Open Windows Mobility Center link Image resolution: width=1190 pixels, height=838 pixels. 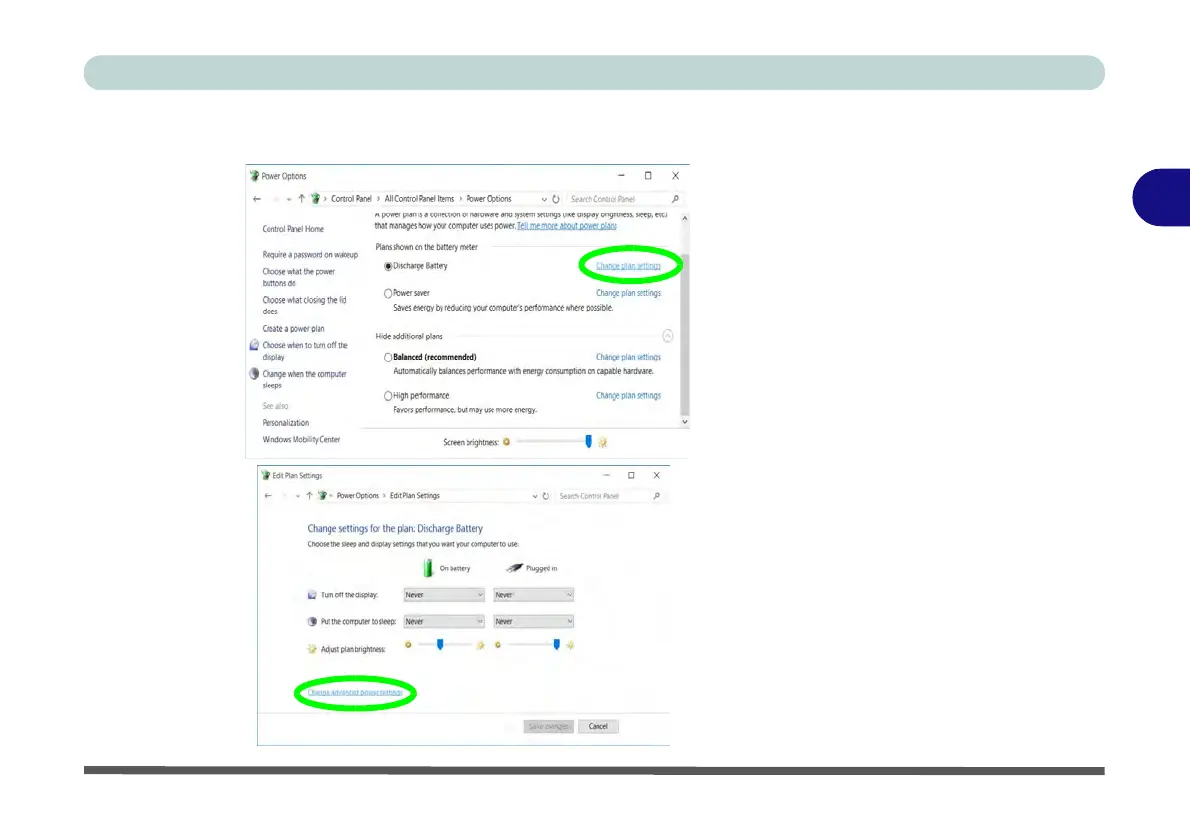point(301,439)
